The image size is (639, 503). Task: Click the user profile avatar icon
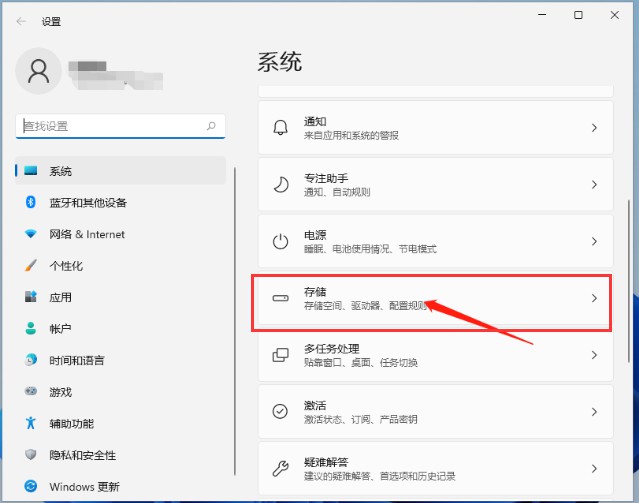(39, 70)
